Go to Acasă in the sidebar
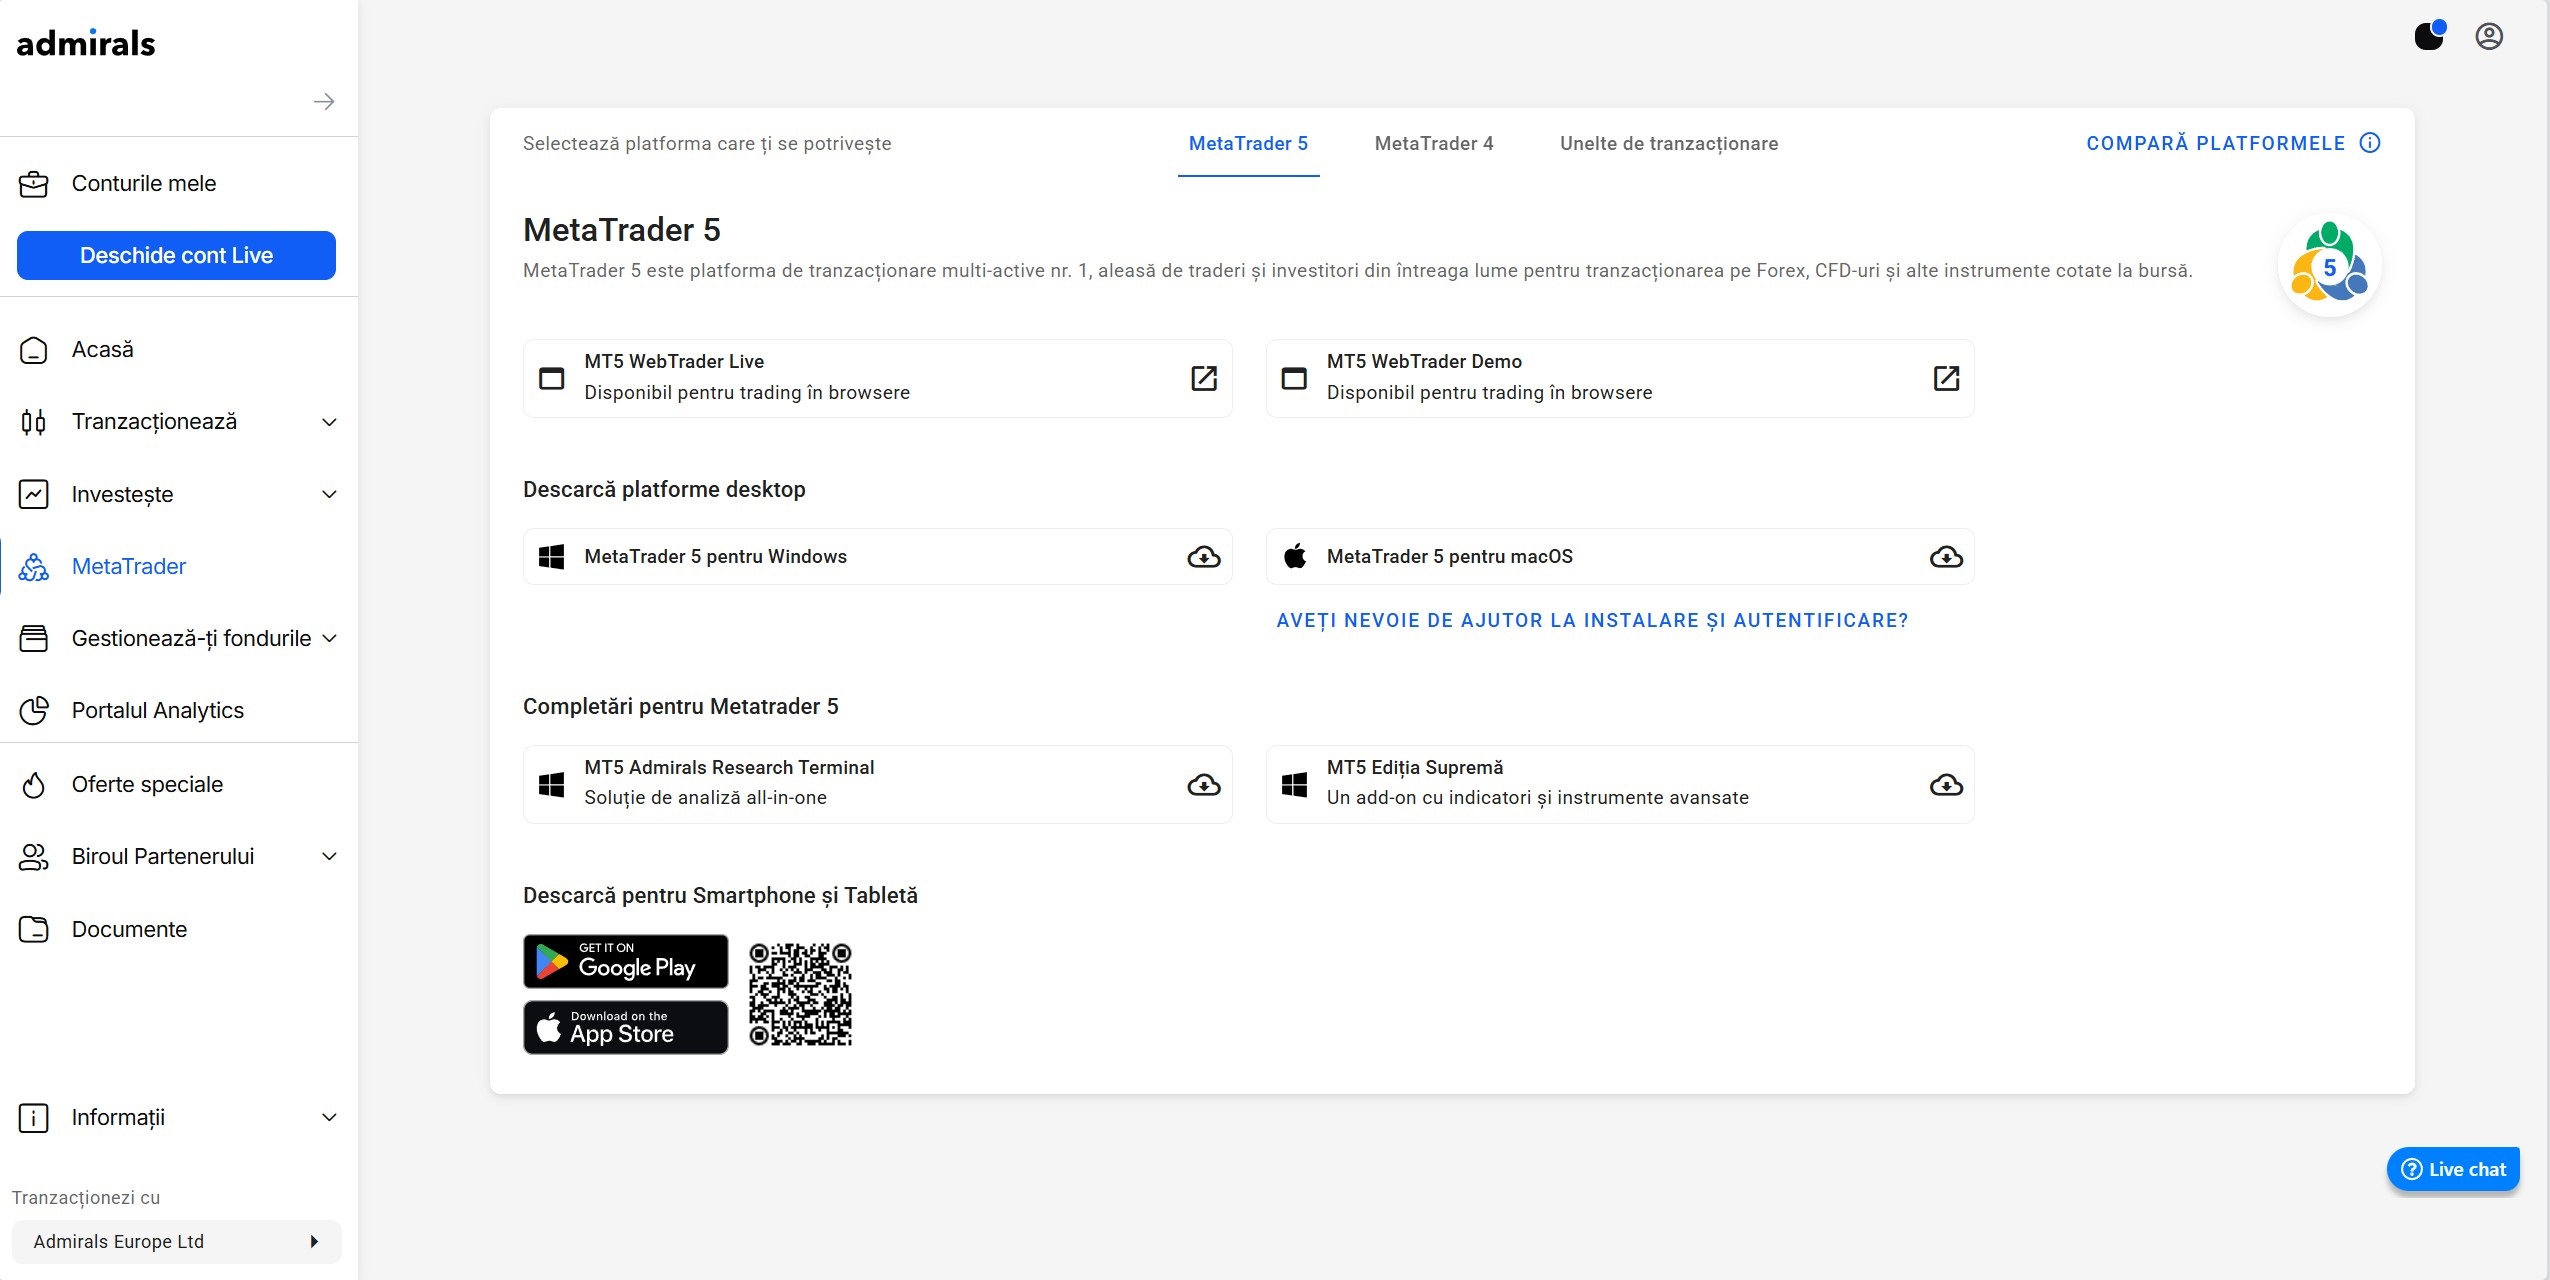Viewport: 2550px width, 1280px height. click(x=102, y=350)
